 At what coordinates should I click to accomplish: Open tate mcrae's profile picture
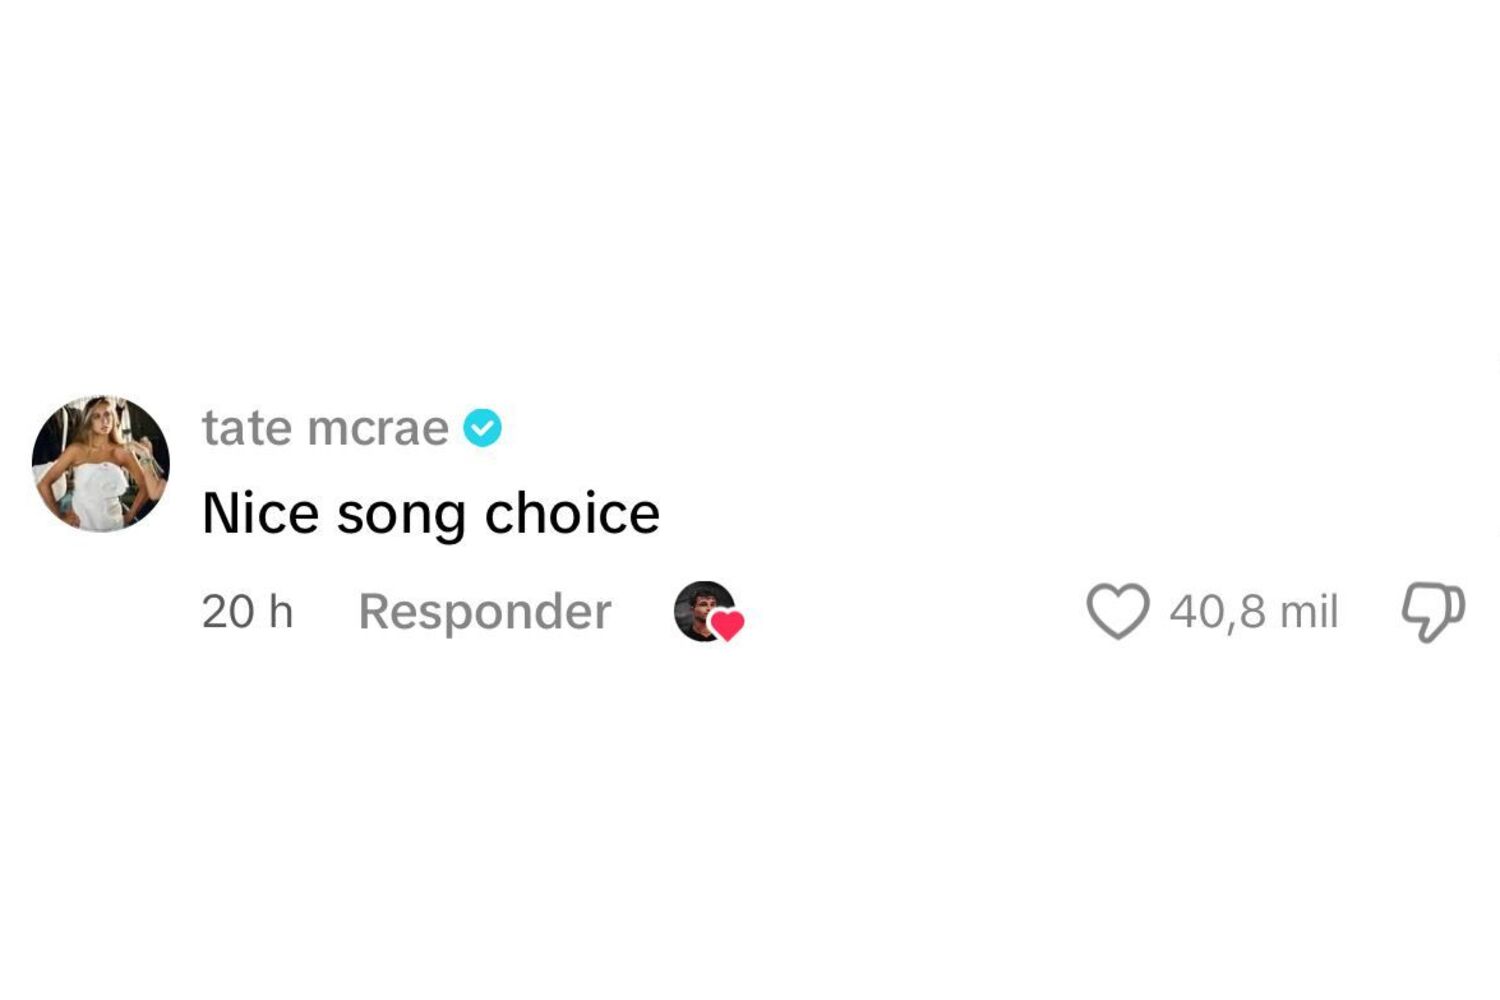tap(101, 464)
